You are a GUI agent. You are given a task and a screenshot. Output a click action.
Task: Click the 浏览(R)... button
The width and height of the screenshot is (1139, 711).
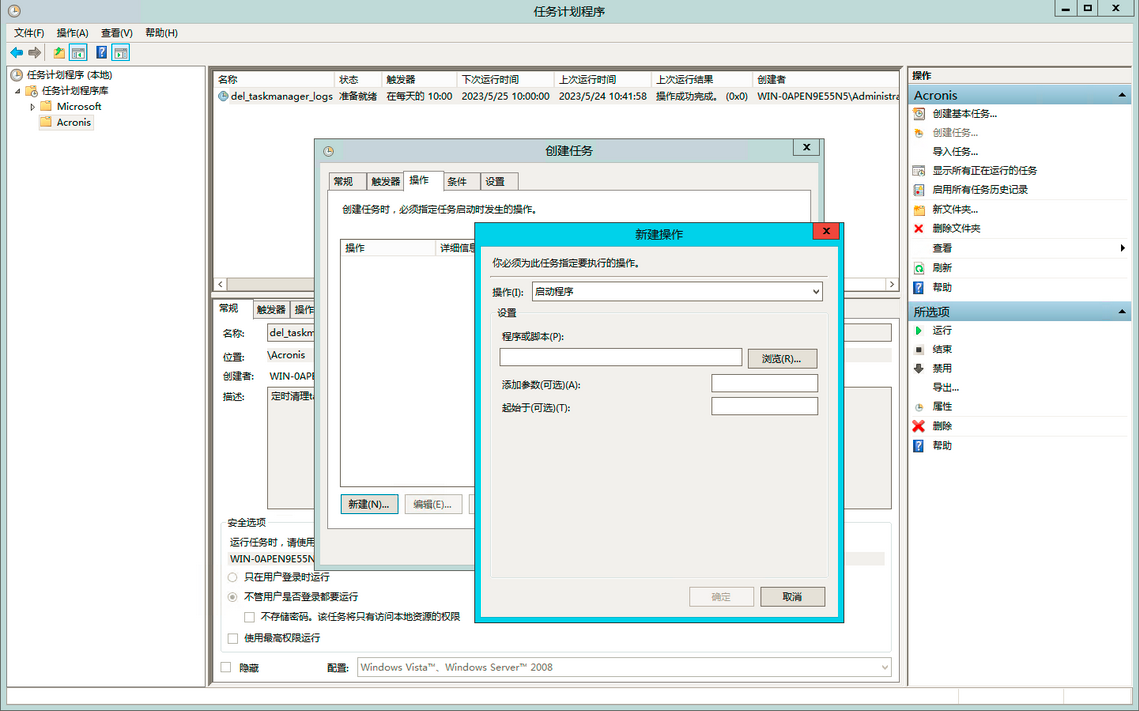coord(782,359)
